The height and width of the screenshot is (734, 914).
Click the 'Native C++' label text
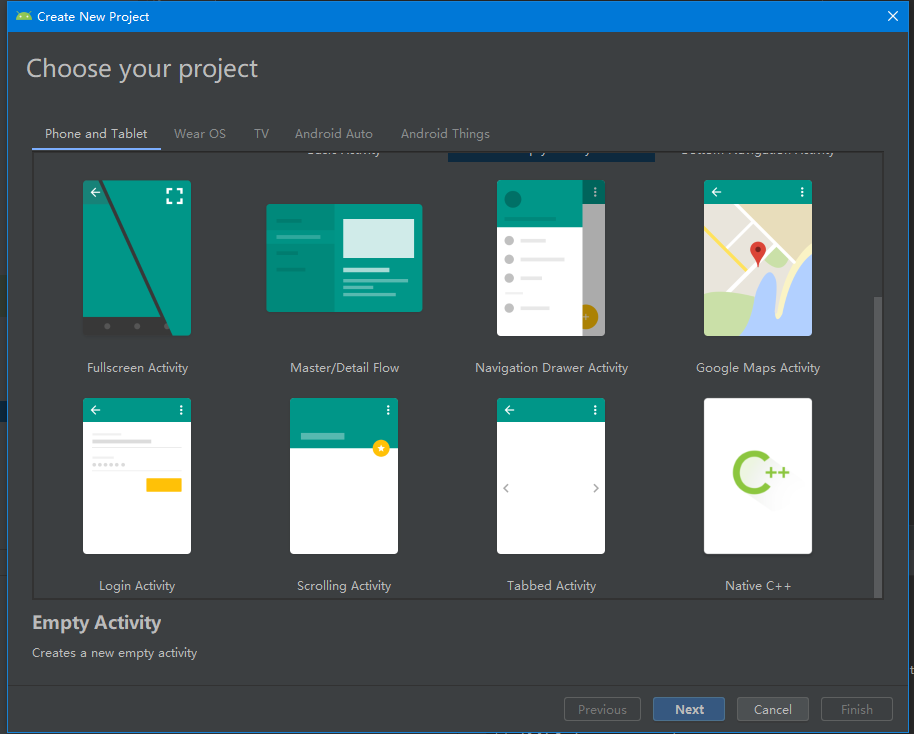[758, 586]
